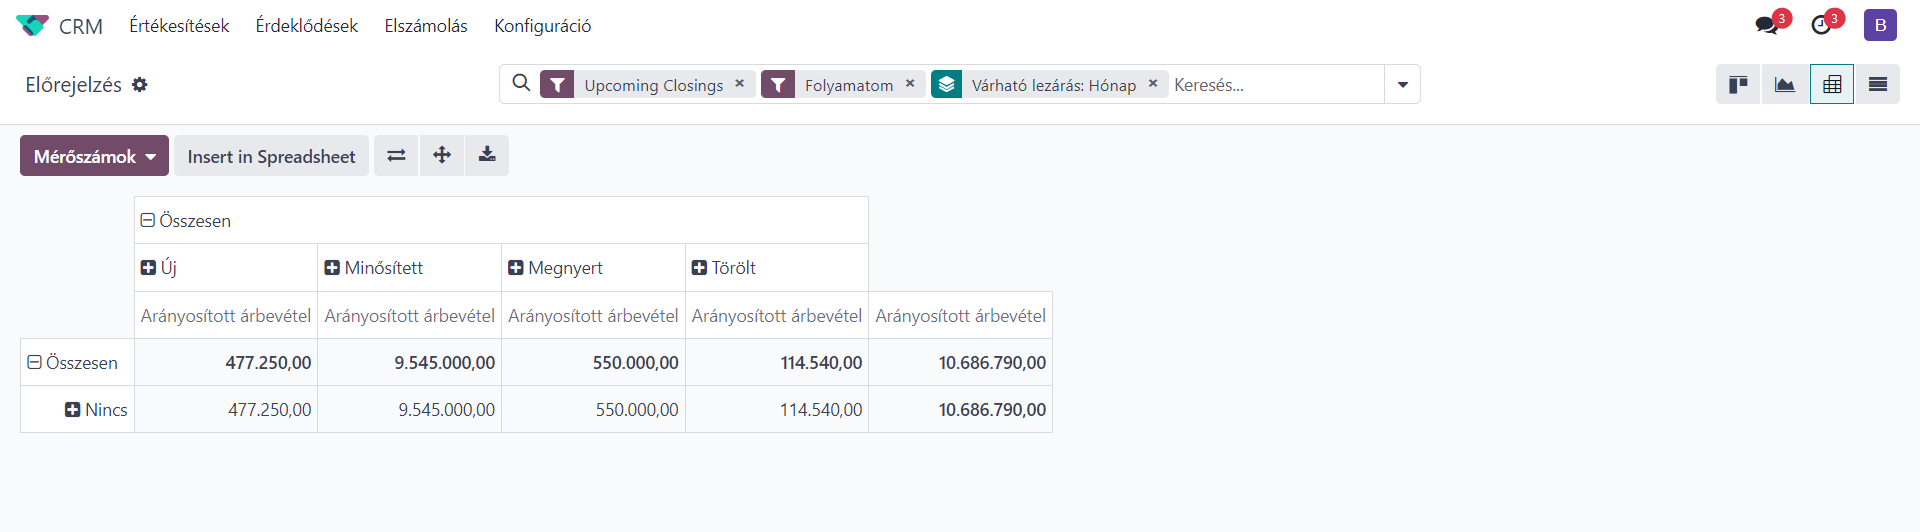Remove the Upcoming Closings filter
The height and width of the screenshot is (532, 1920).
pyautogui.click(x=740, y=84)
